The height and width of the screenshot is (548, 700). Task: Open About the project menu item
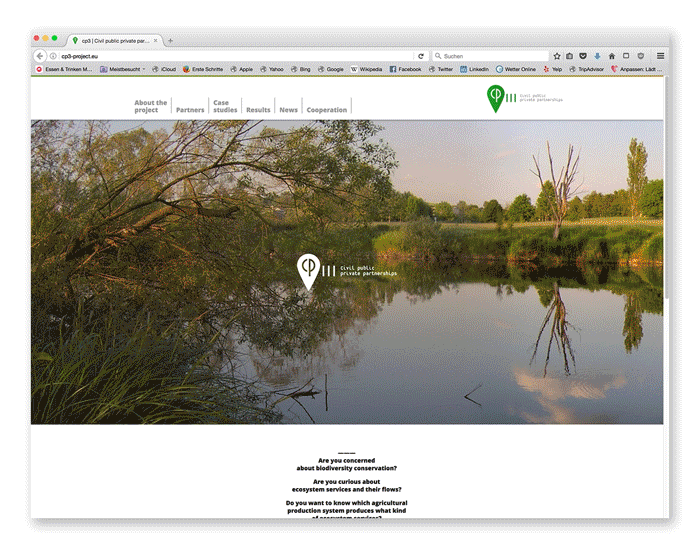150,106
